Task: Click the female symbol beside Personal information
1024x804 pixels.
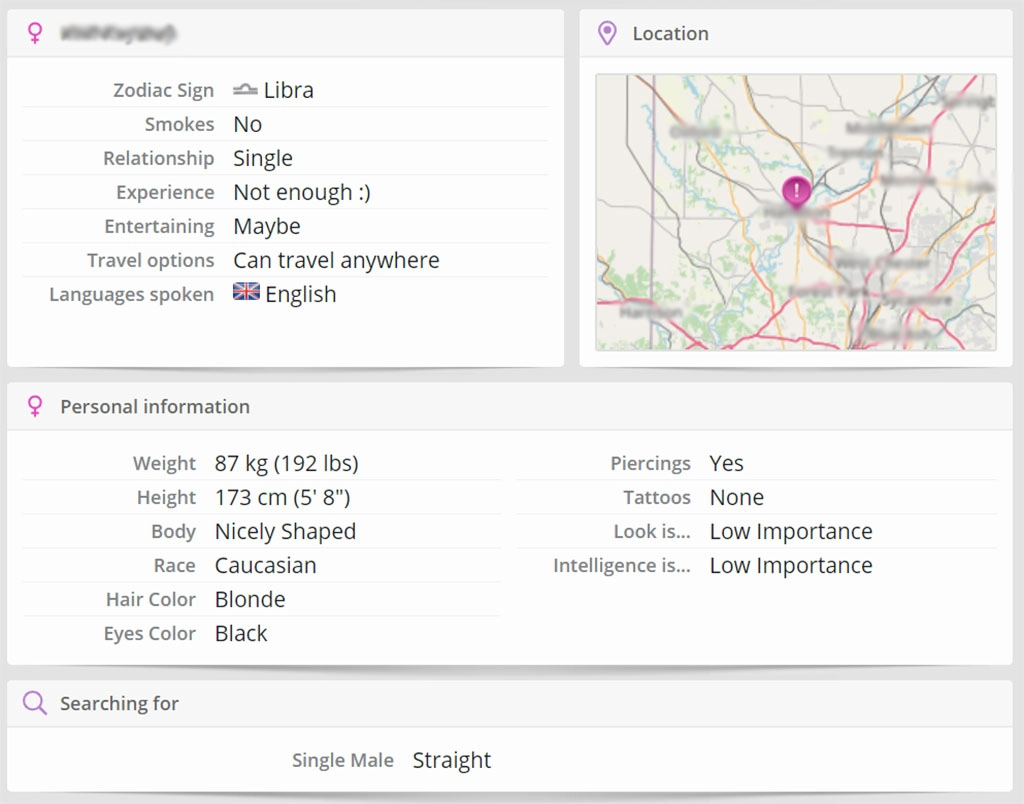Action: (x=35, y=406)
